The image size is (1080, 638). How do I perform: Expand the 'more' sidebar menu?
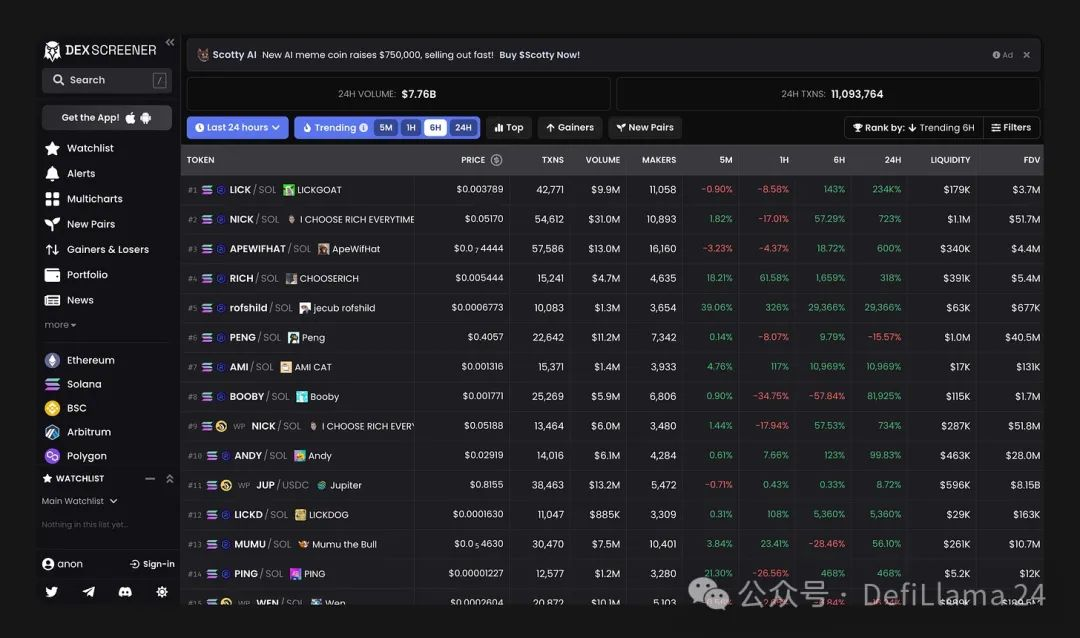coord(60,325)
